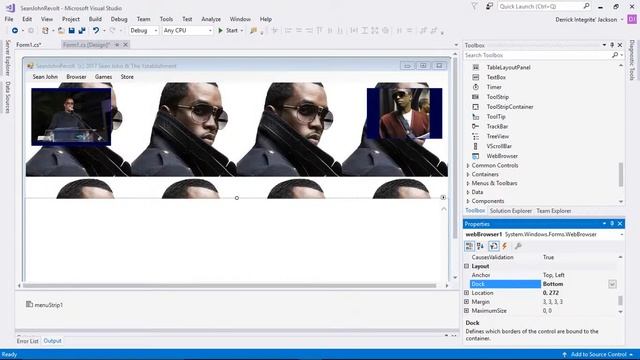Click the Browser menu item on the form

pyautogui.click(x=76, y=77)
